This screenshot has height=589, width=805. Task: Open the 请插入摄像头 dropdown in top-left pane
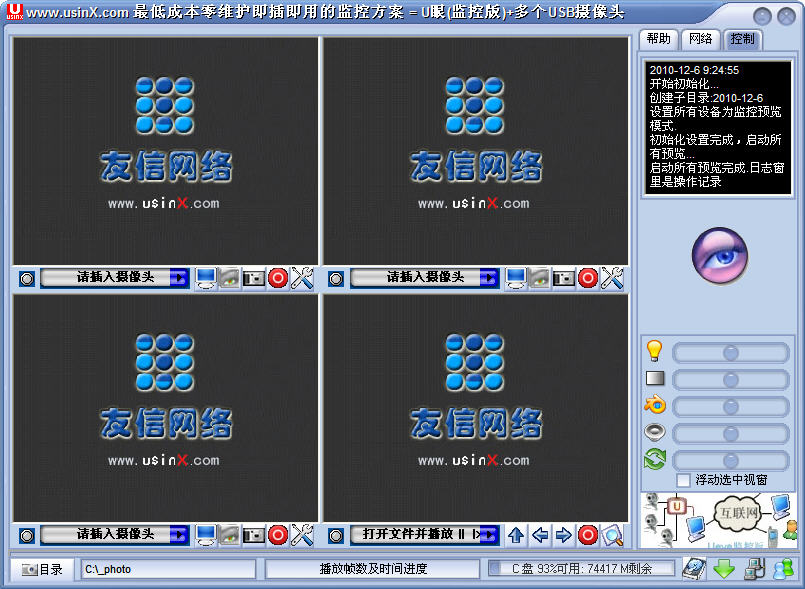pos(115,278)
